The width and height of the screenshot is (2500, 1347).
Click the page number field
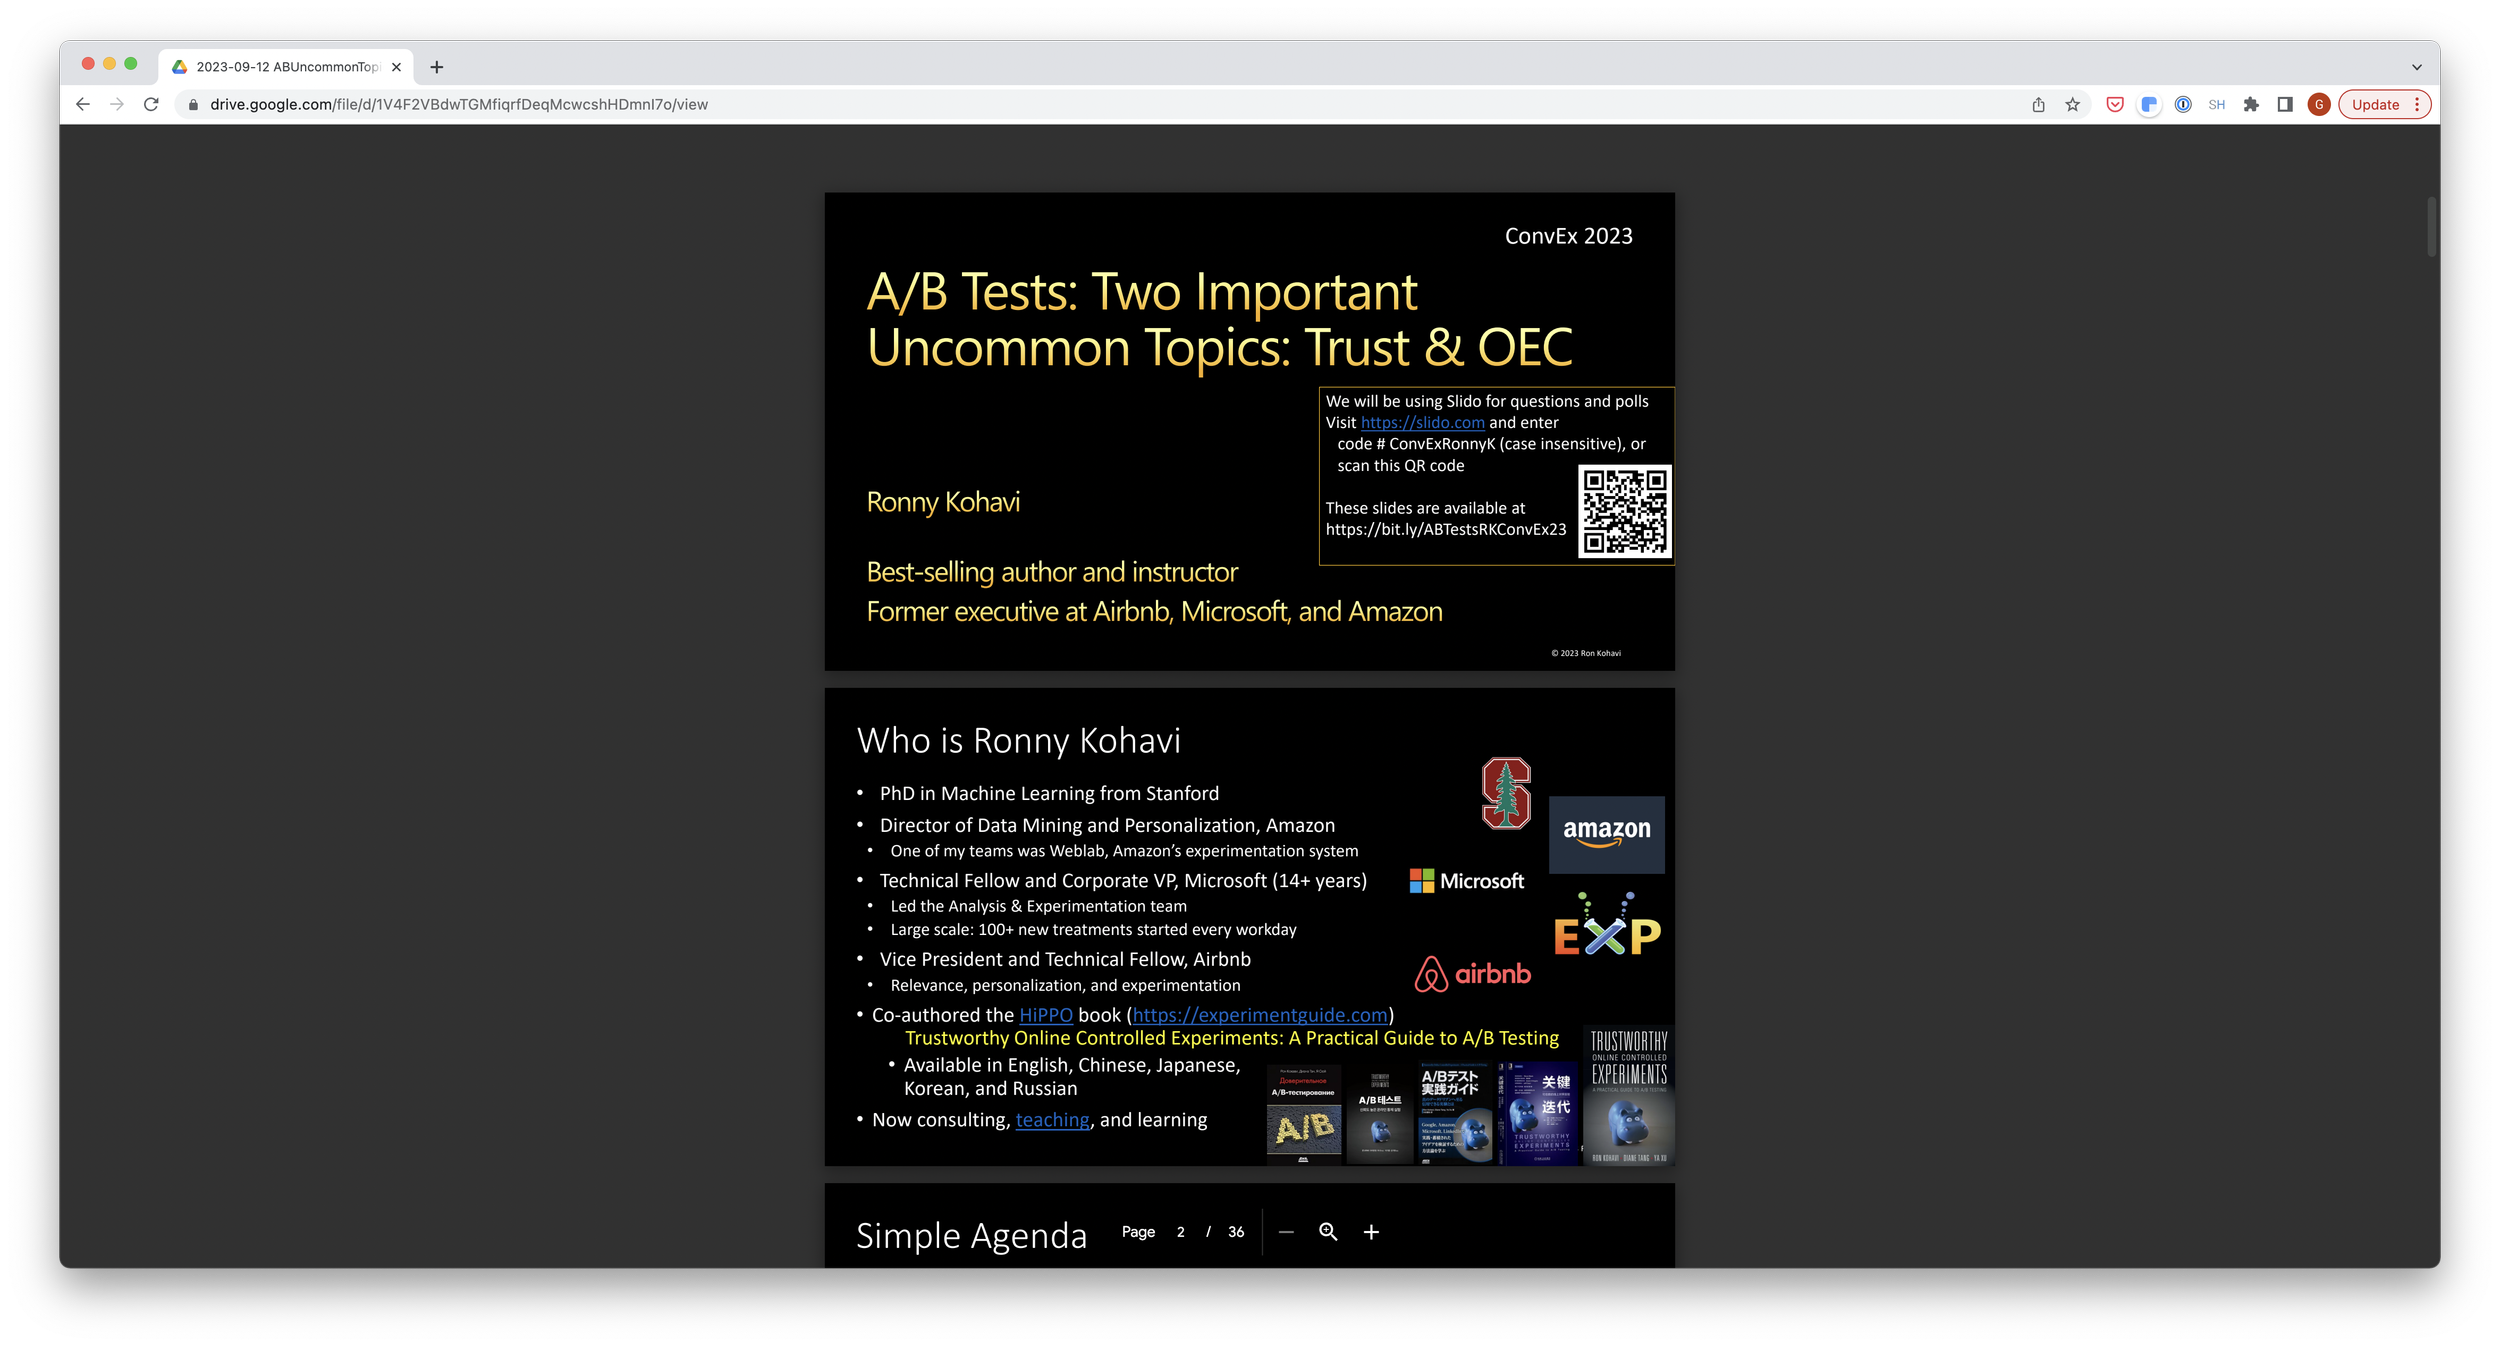coord(1180,1232)
